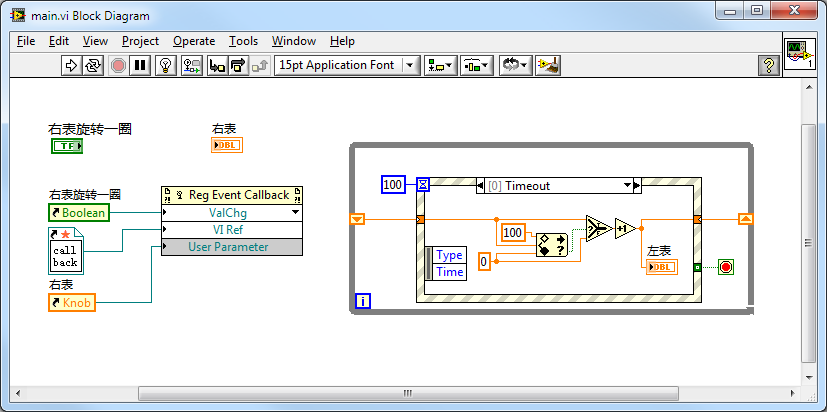This screenshot has height=412, width=827.
Task: Click the Step Into button
Action: click(x=216, y=65)
